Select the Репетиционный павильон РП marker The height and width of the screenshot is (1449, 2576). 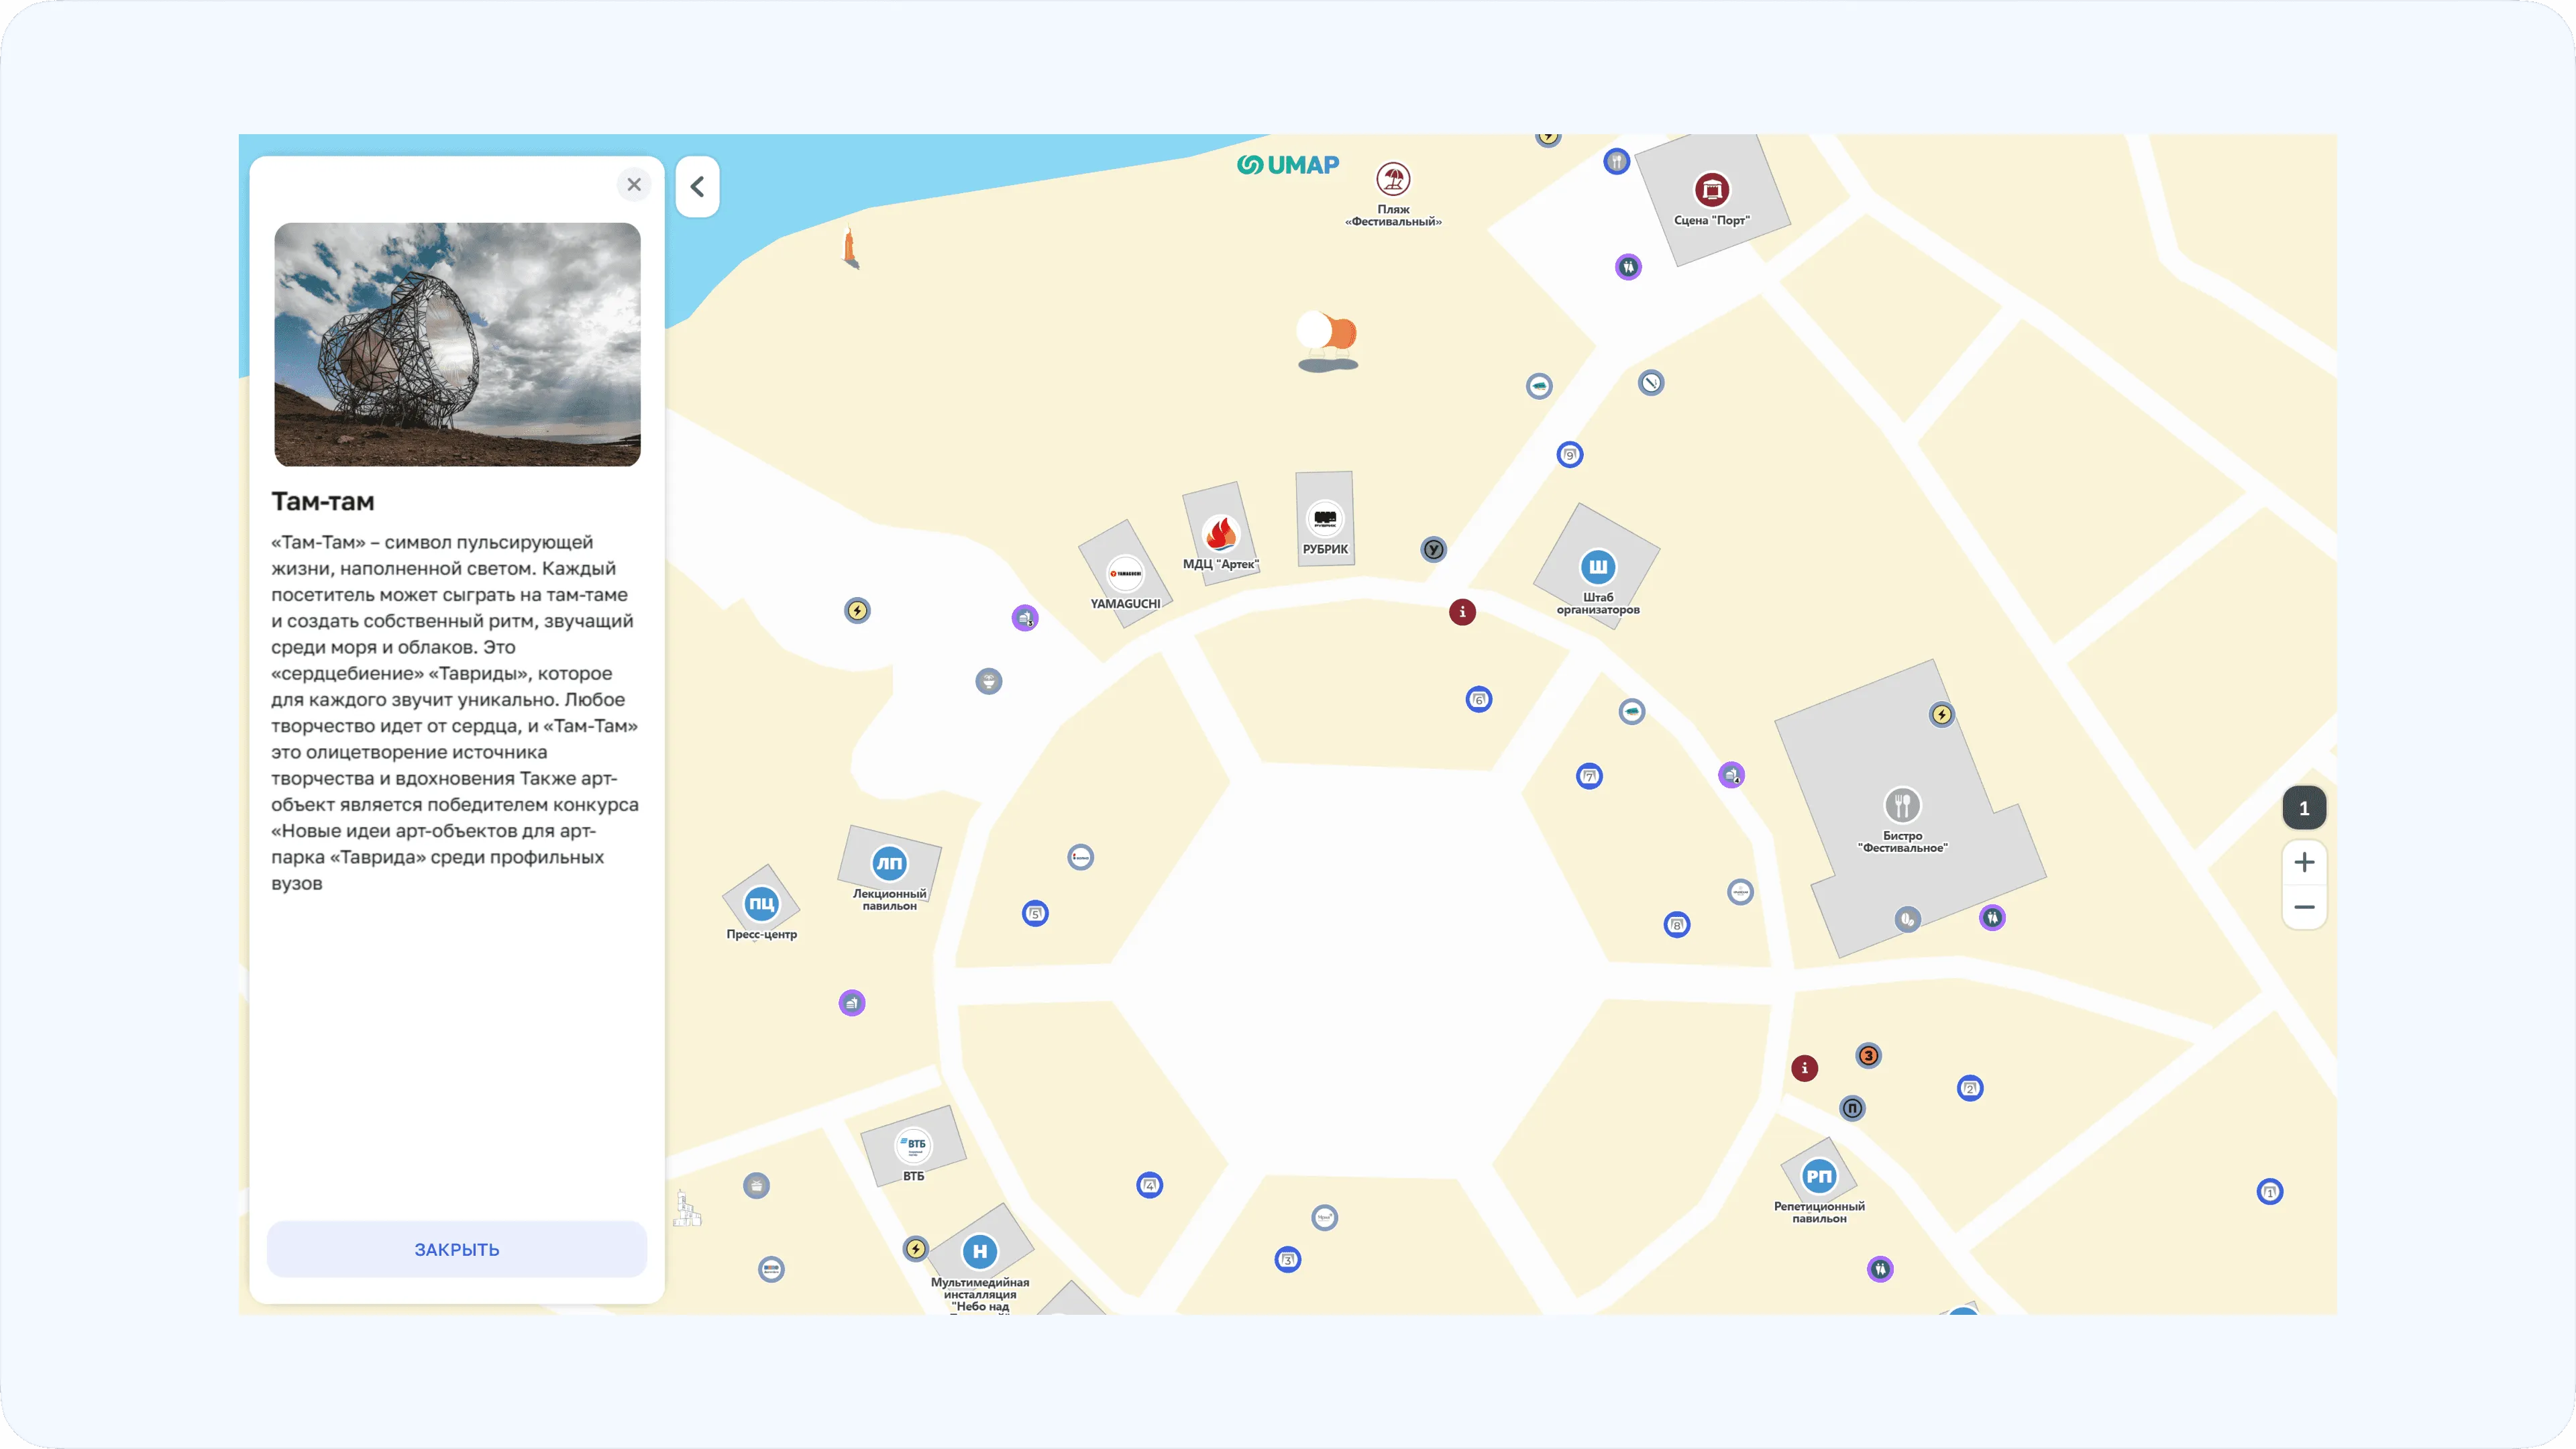point(1819,1176)
